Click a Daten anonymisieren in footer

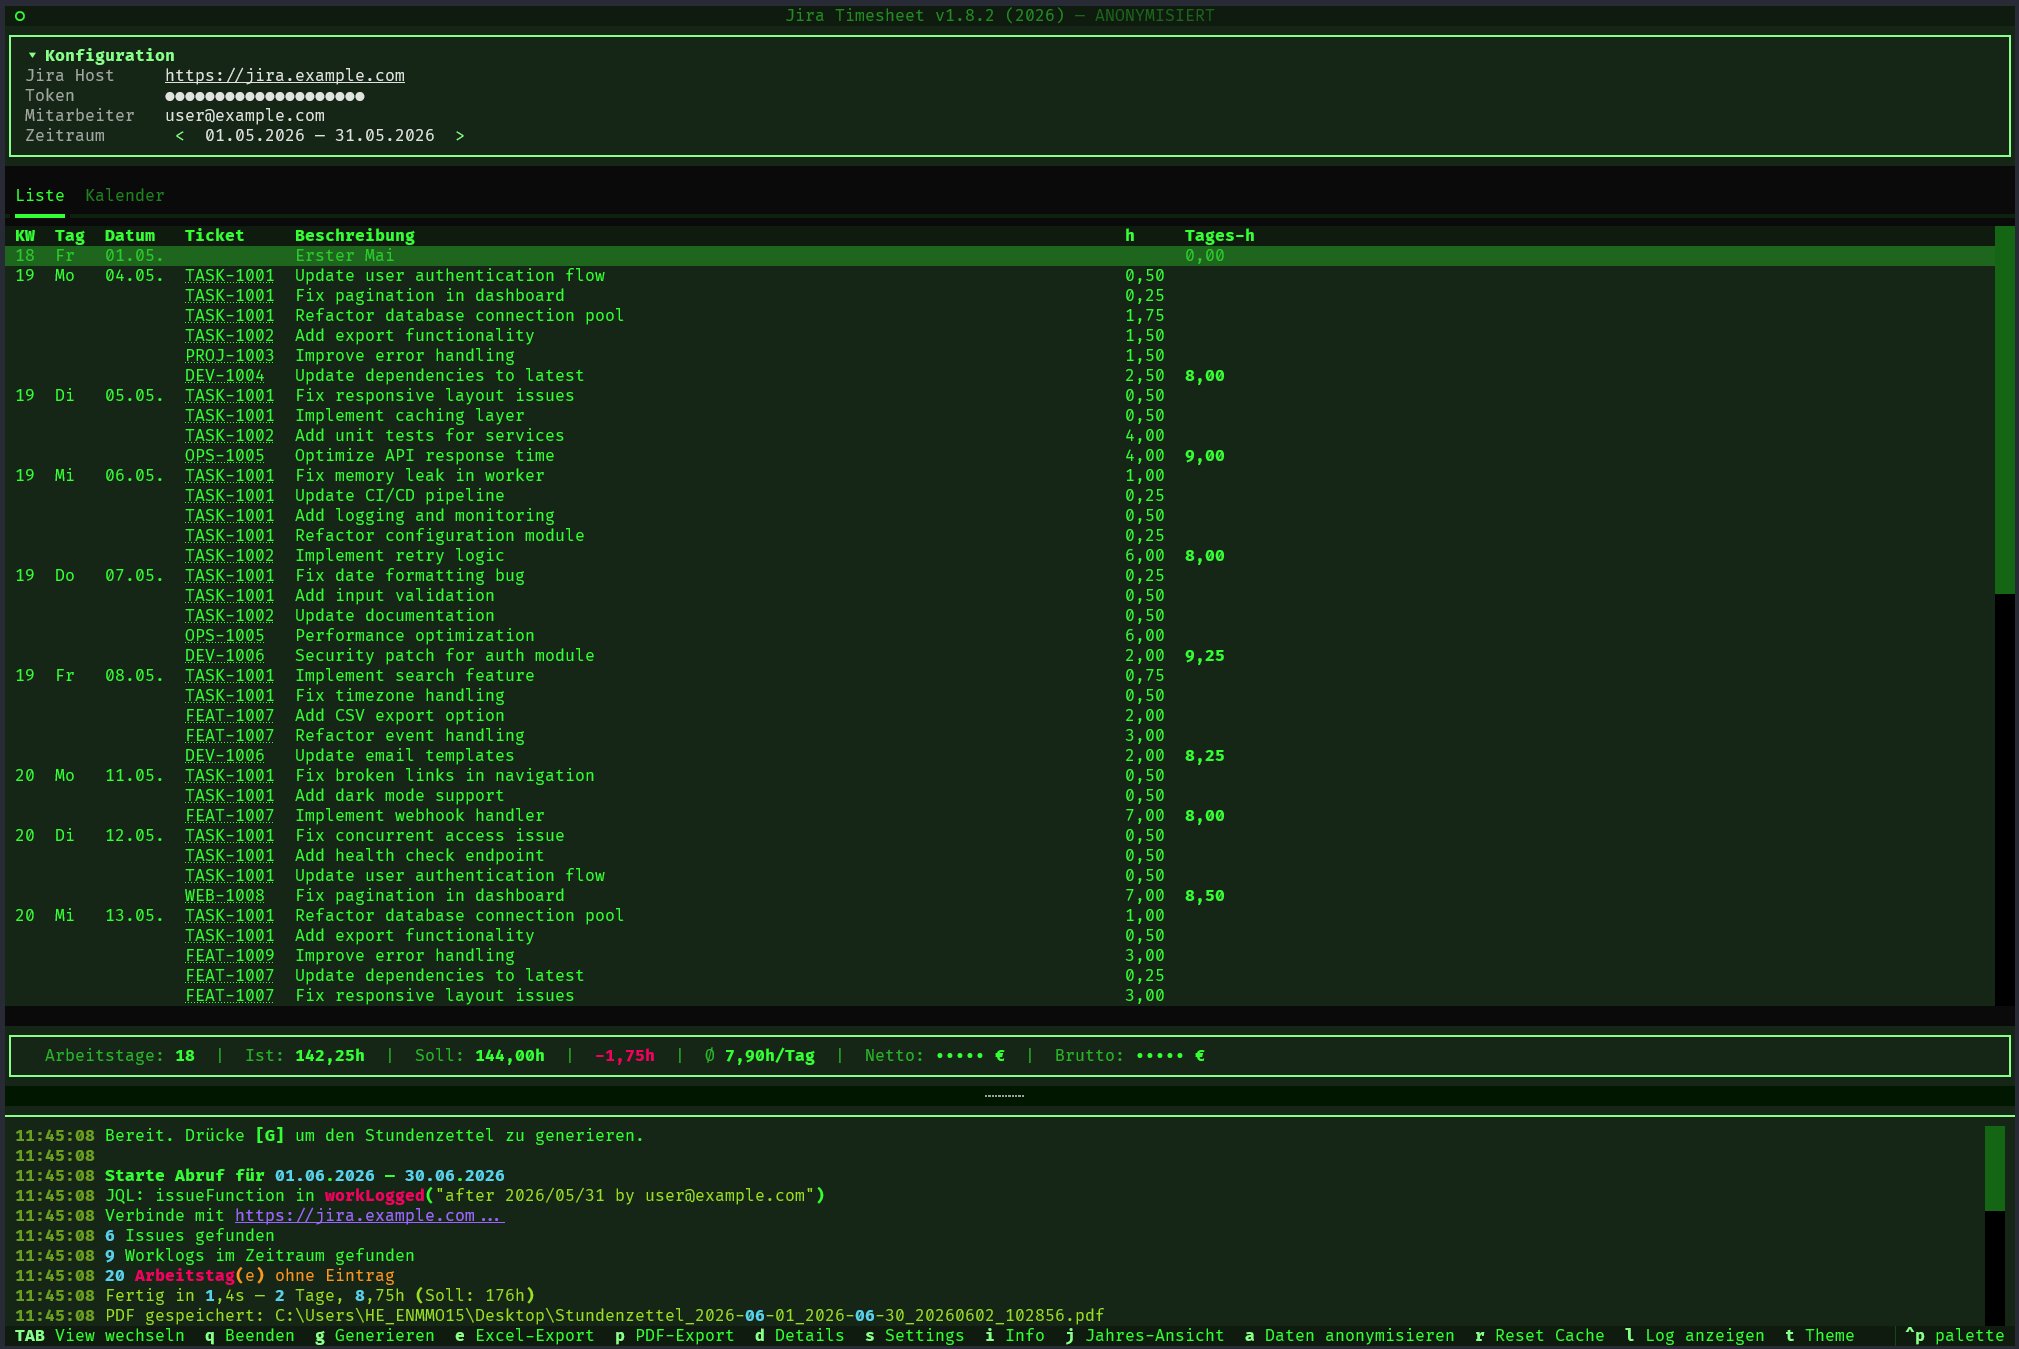coord(1350,1335)
